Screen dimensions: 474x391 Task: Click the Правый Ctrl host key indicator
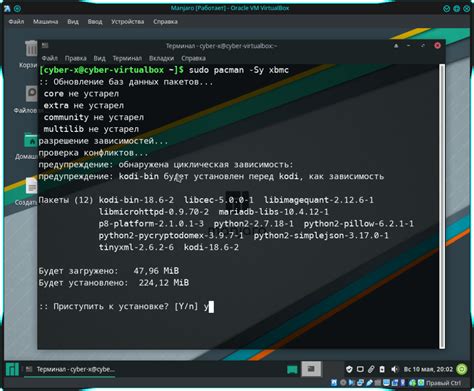[x=443, y=383]
